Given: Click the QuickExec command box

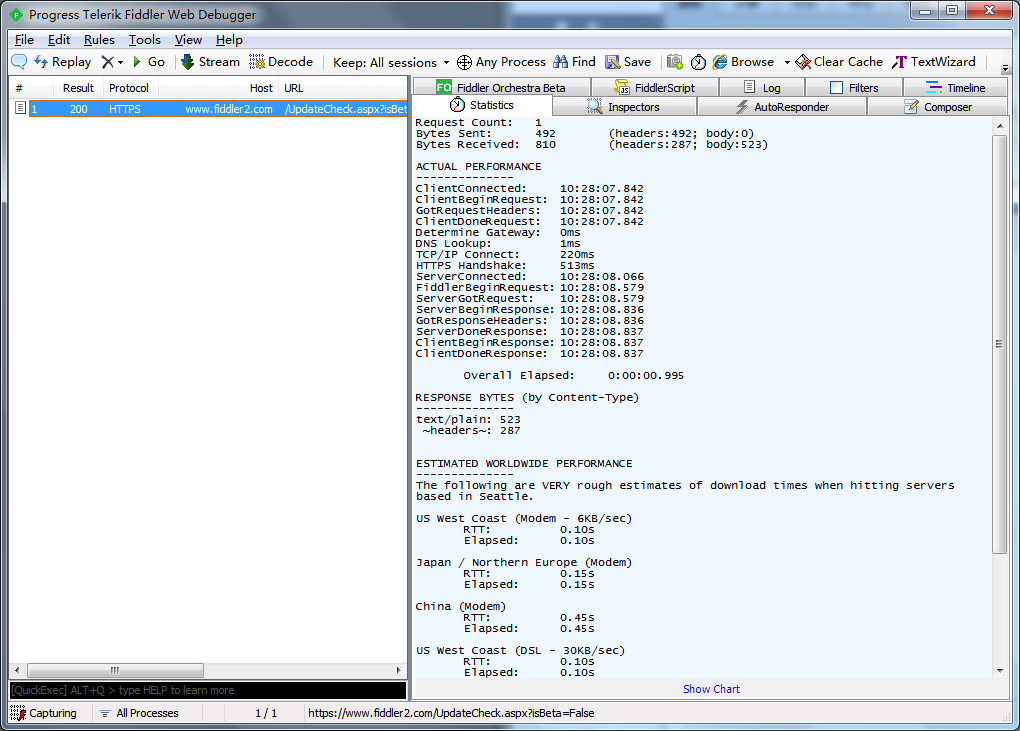Looking at the screenshot, I should (x=208, y=690).
